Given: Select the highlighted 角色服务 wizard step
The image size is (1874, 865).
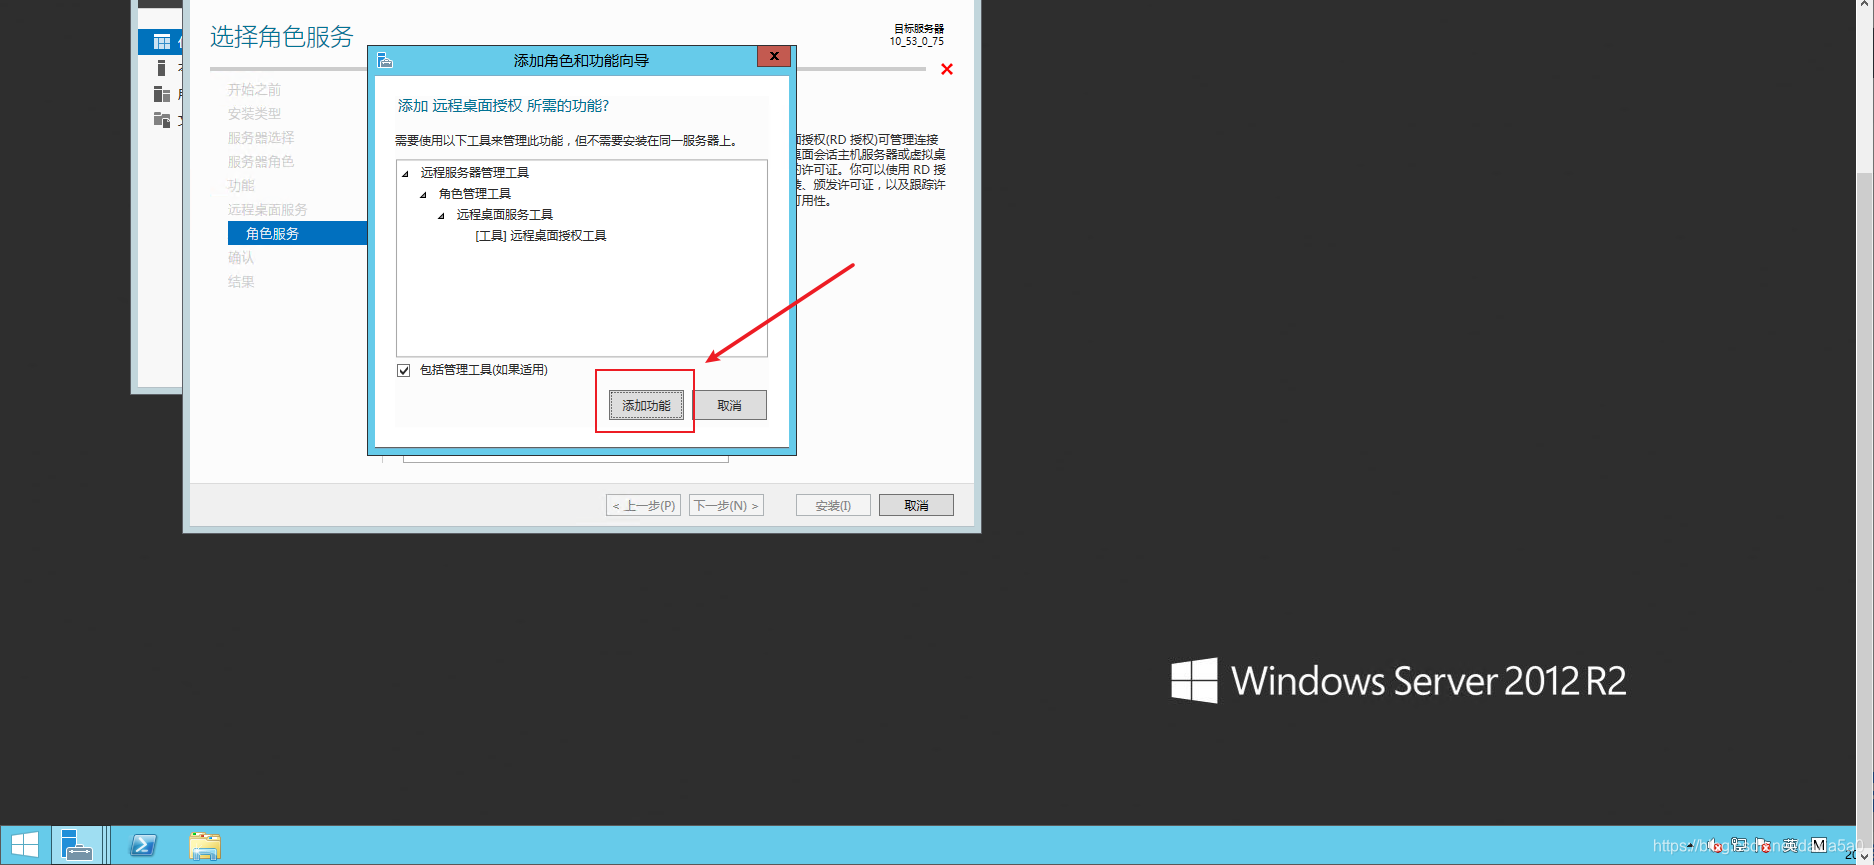Looking at the screenshot, I should 298,233.
